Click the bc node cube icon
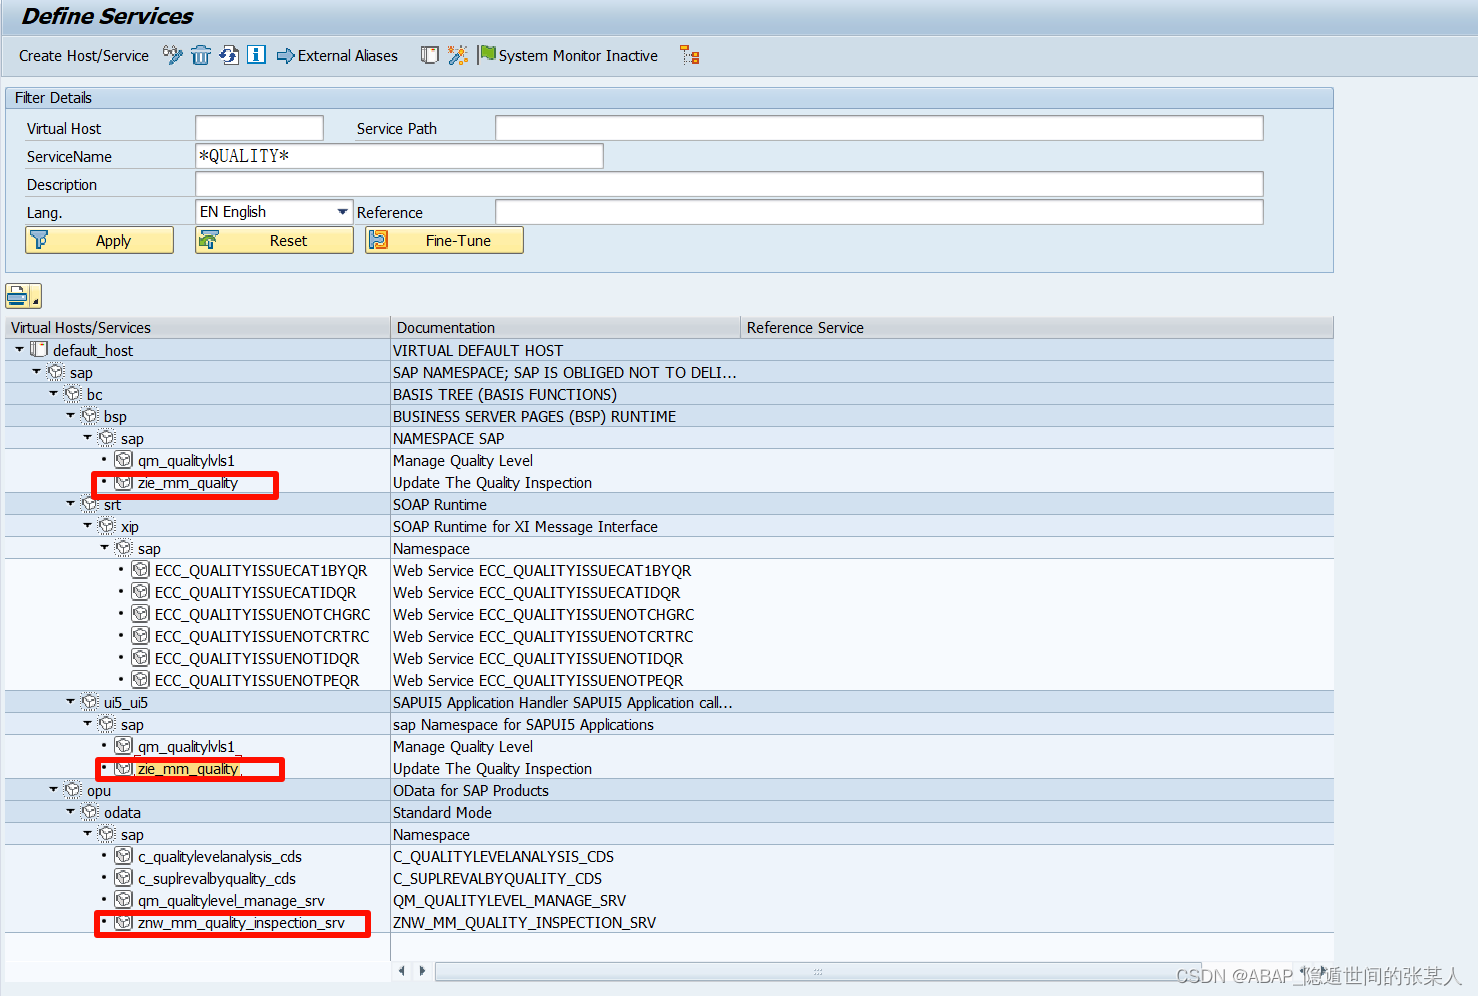The image size is (1478, 996). tap(73, 393)
